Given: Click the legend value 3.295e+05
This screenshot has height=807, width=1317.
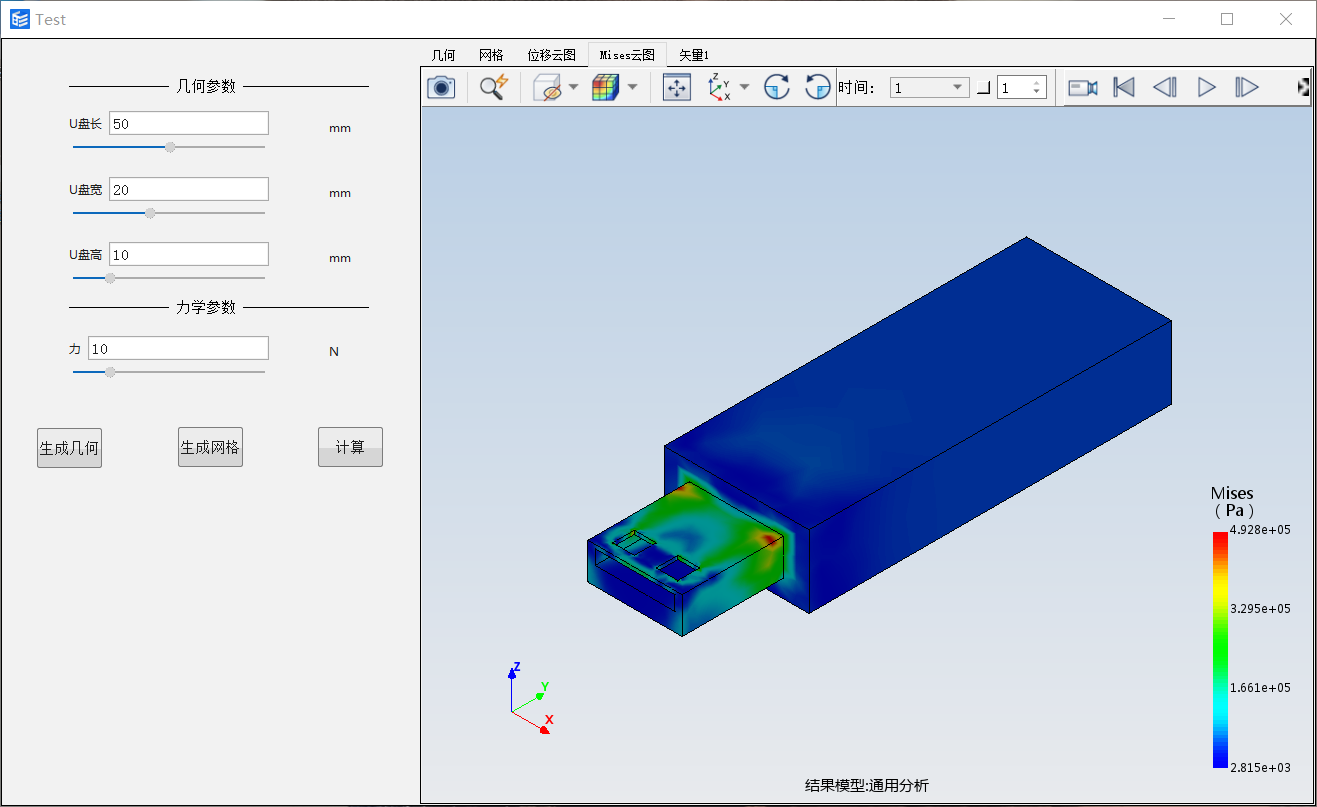Looking at the screenshot, I should point(1259,608).
